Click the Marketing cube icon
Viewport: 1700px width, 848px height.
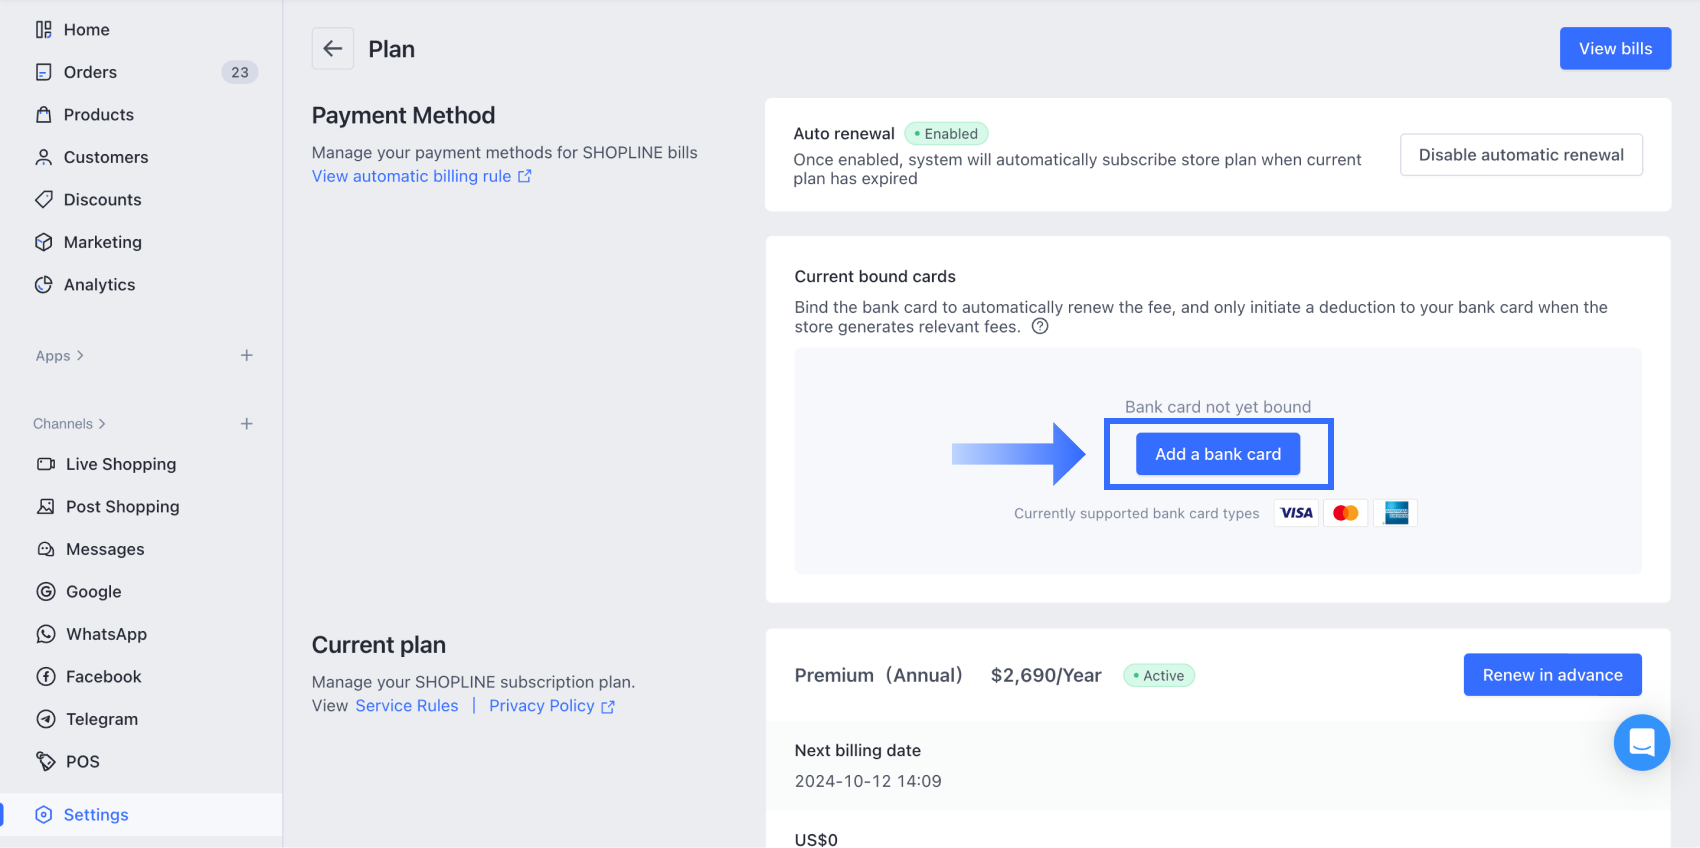pos(44,242)
